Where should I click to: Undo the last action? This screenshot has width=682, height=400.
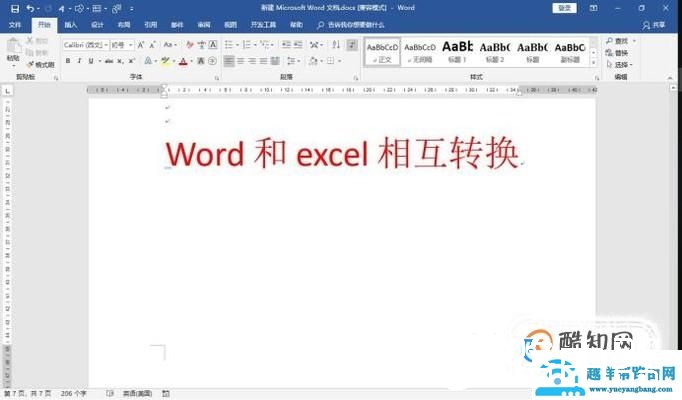(x=30, y=8)
